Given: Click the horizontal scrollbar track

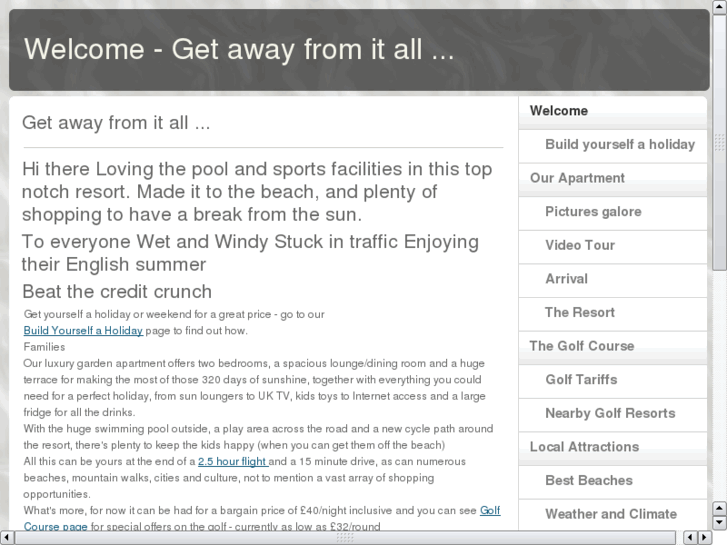Looking at the screenshot, I should [x=349, y=537].
